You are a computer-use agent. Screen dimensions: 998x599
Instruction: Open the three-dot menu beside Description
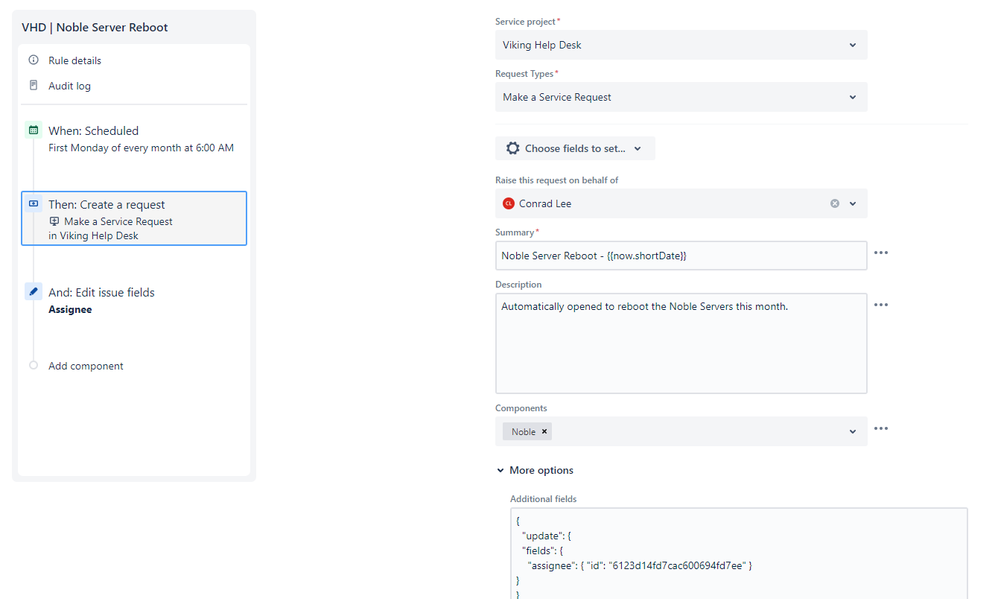(881, 305)
